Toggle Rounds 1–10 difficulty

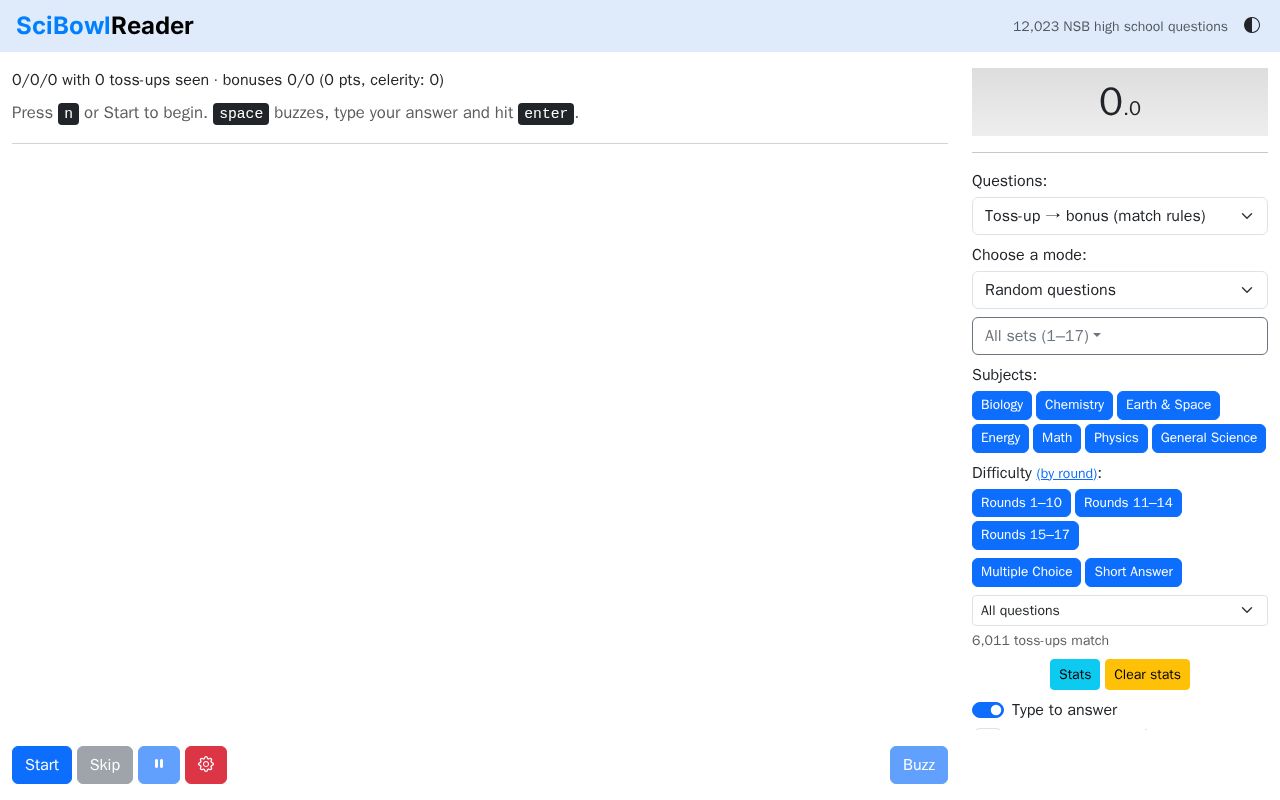coord(1021,503)
